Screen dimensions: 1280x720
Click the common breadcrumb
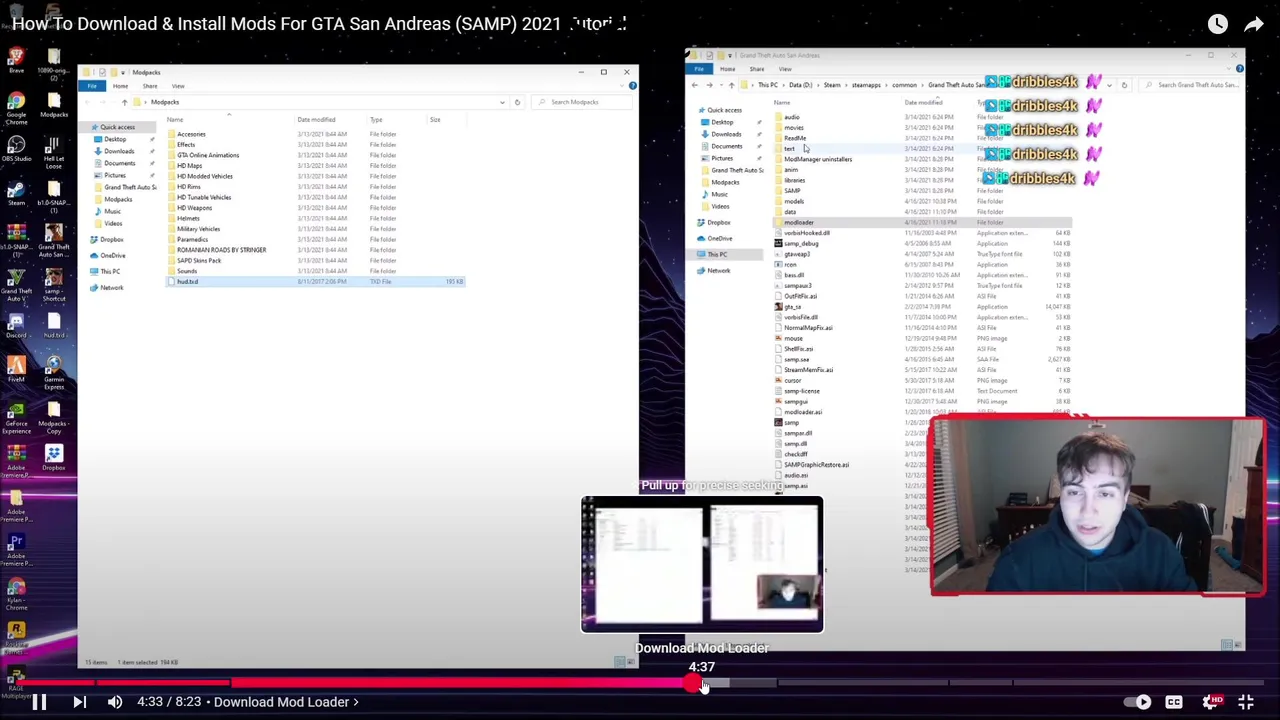904,85
